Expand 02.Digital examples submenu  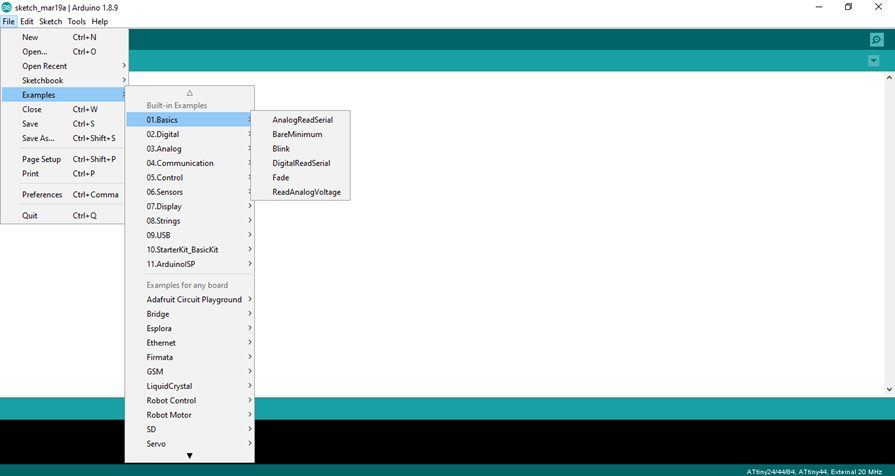[x=190, y=134]
